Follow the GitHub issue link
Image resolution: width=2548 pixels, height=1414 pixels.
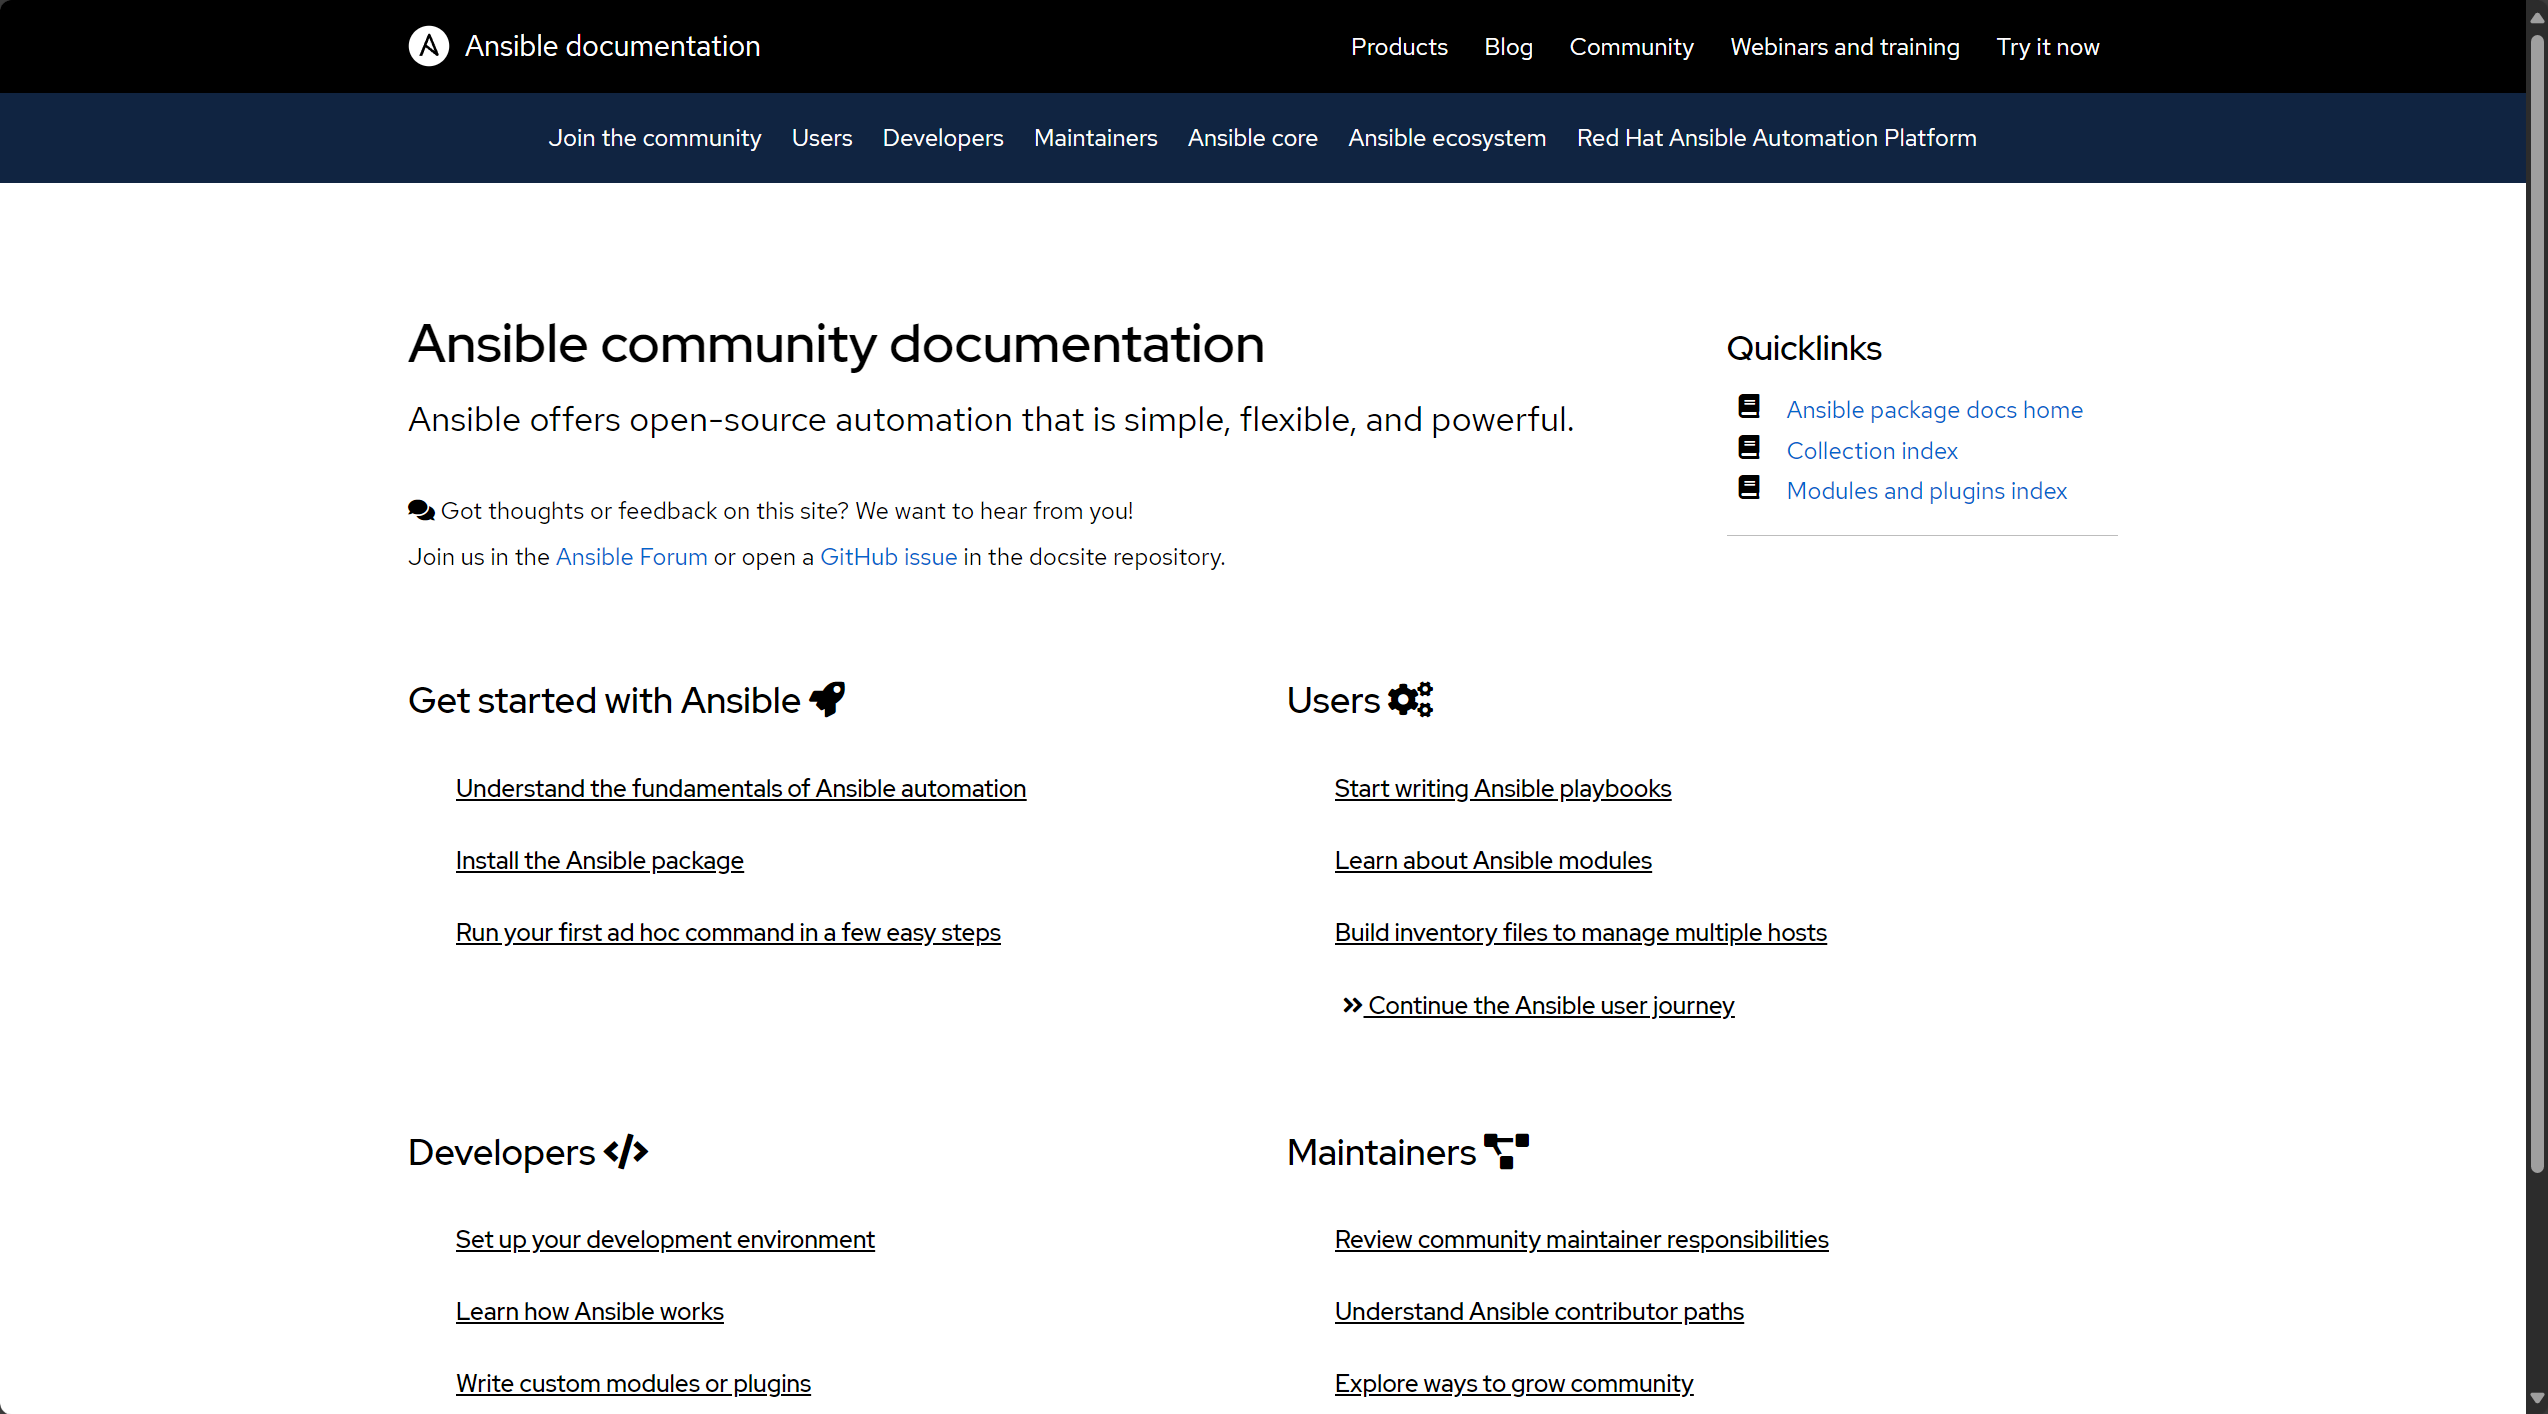pos(889,557)
